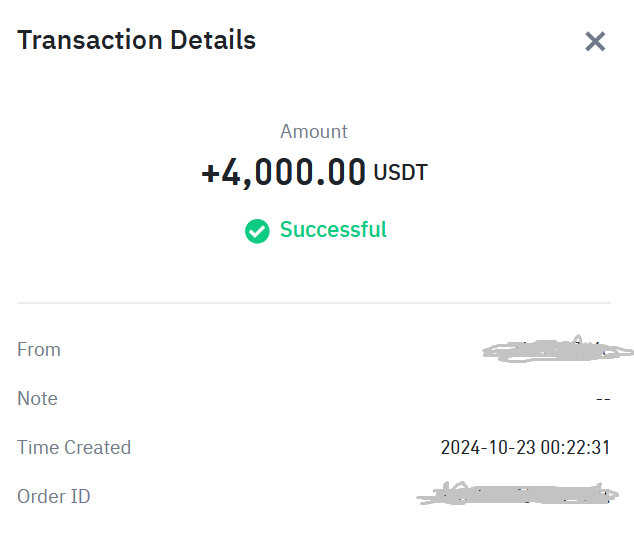Image resolution: width=634 pixels, height=539 pixels.
Task: Select the 2024-10-23 00:22:31 timestamp
Action: click(x=525, y=447)
